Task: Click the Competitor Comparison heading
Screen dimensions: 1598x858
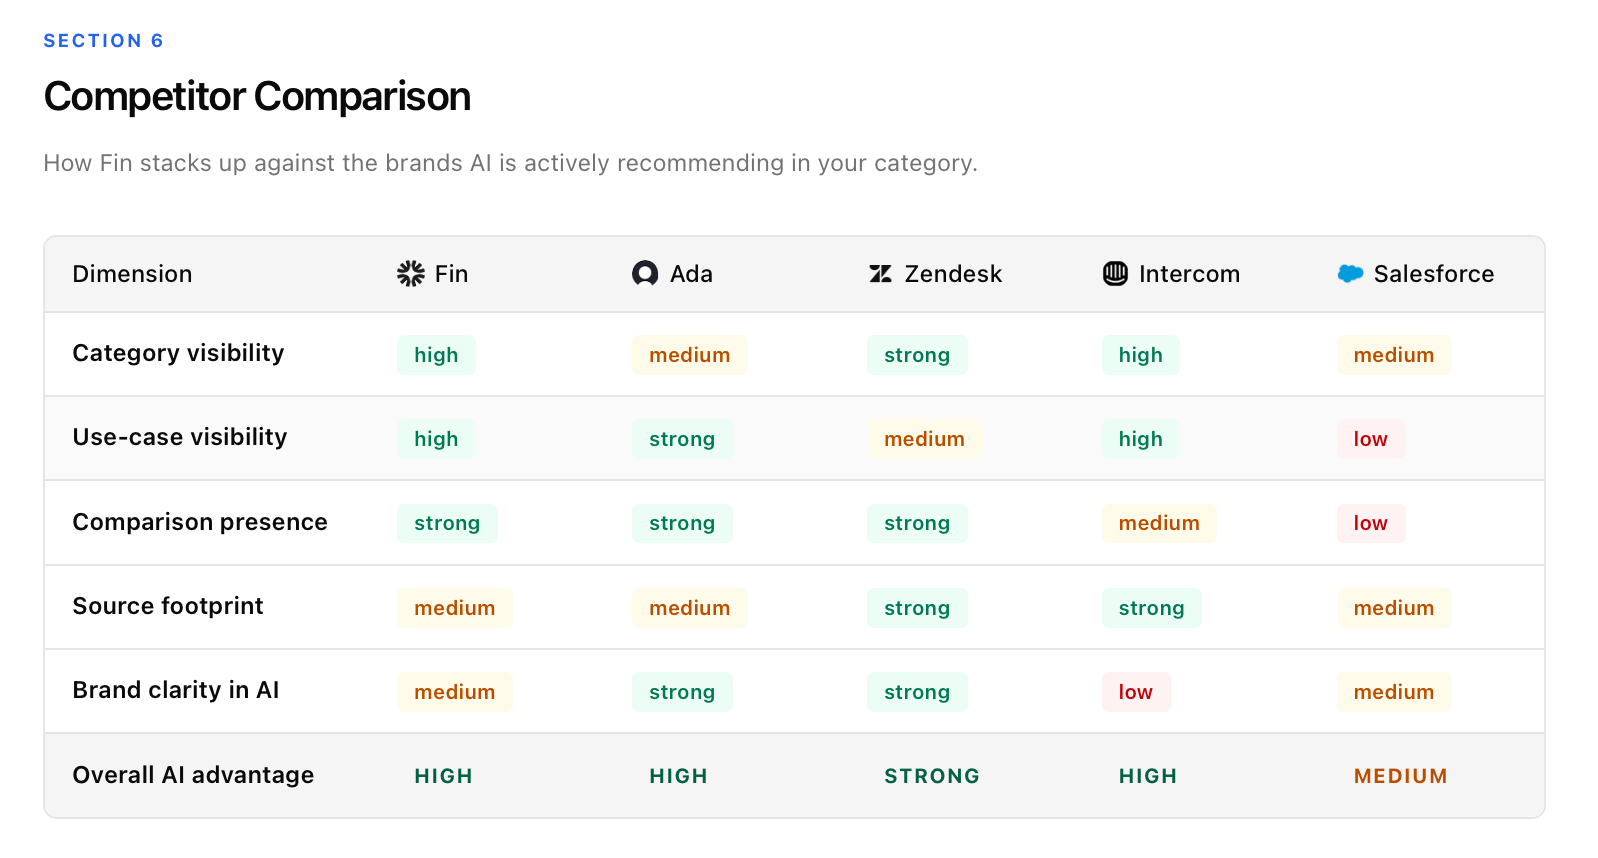Action: (257, 97)
